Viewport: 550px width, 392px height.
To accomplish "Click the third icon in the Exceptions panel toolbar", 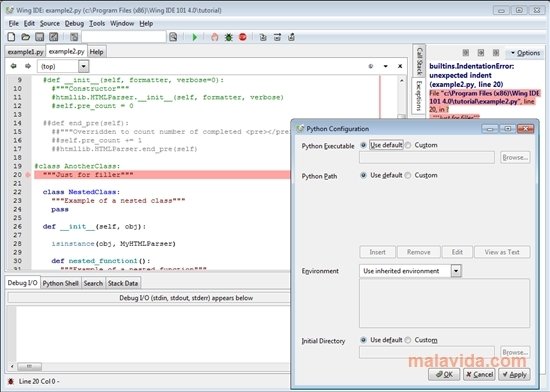I will click(x=496, y=53).
